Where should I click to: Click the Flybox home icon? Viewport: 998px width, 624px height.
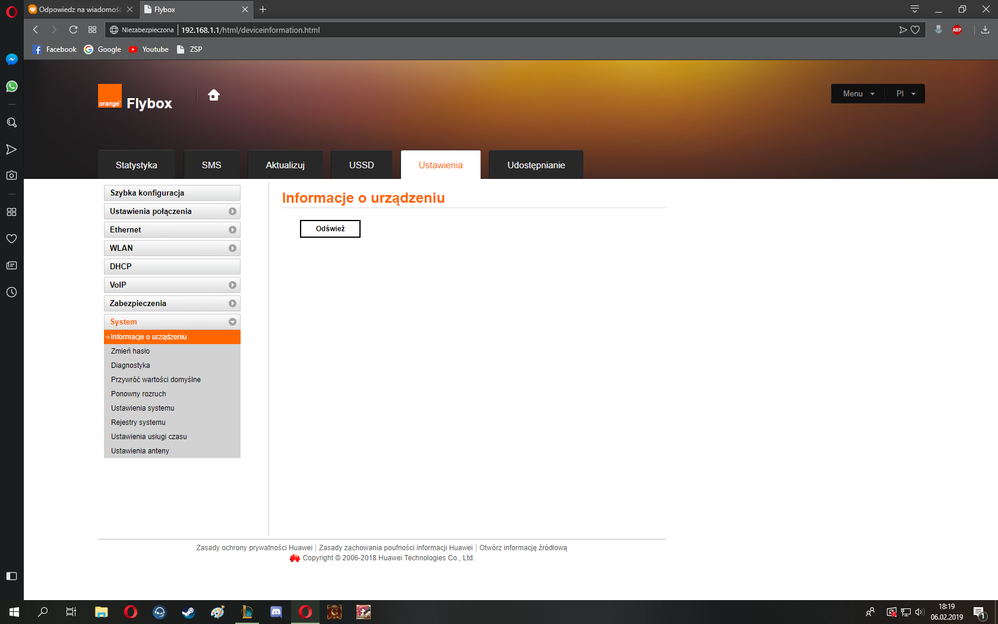pyautogui.click(x=213, y=95)
